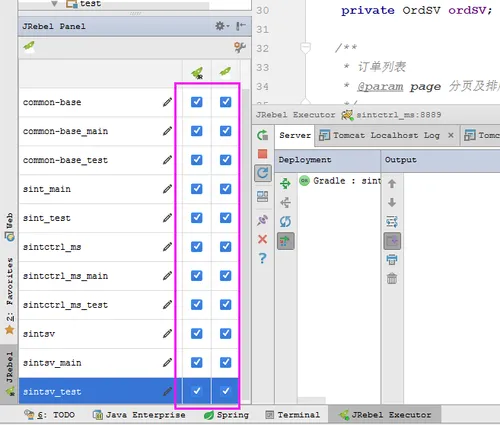Open the Web side tool window
The height and width of the screenshot is (425, 500).
point(10,227)
